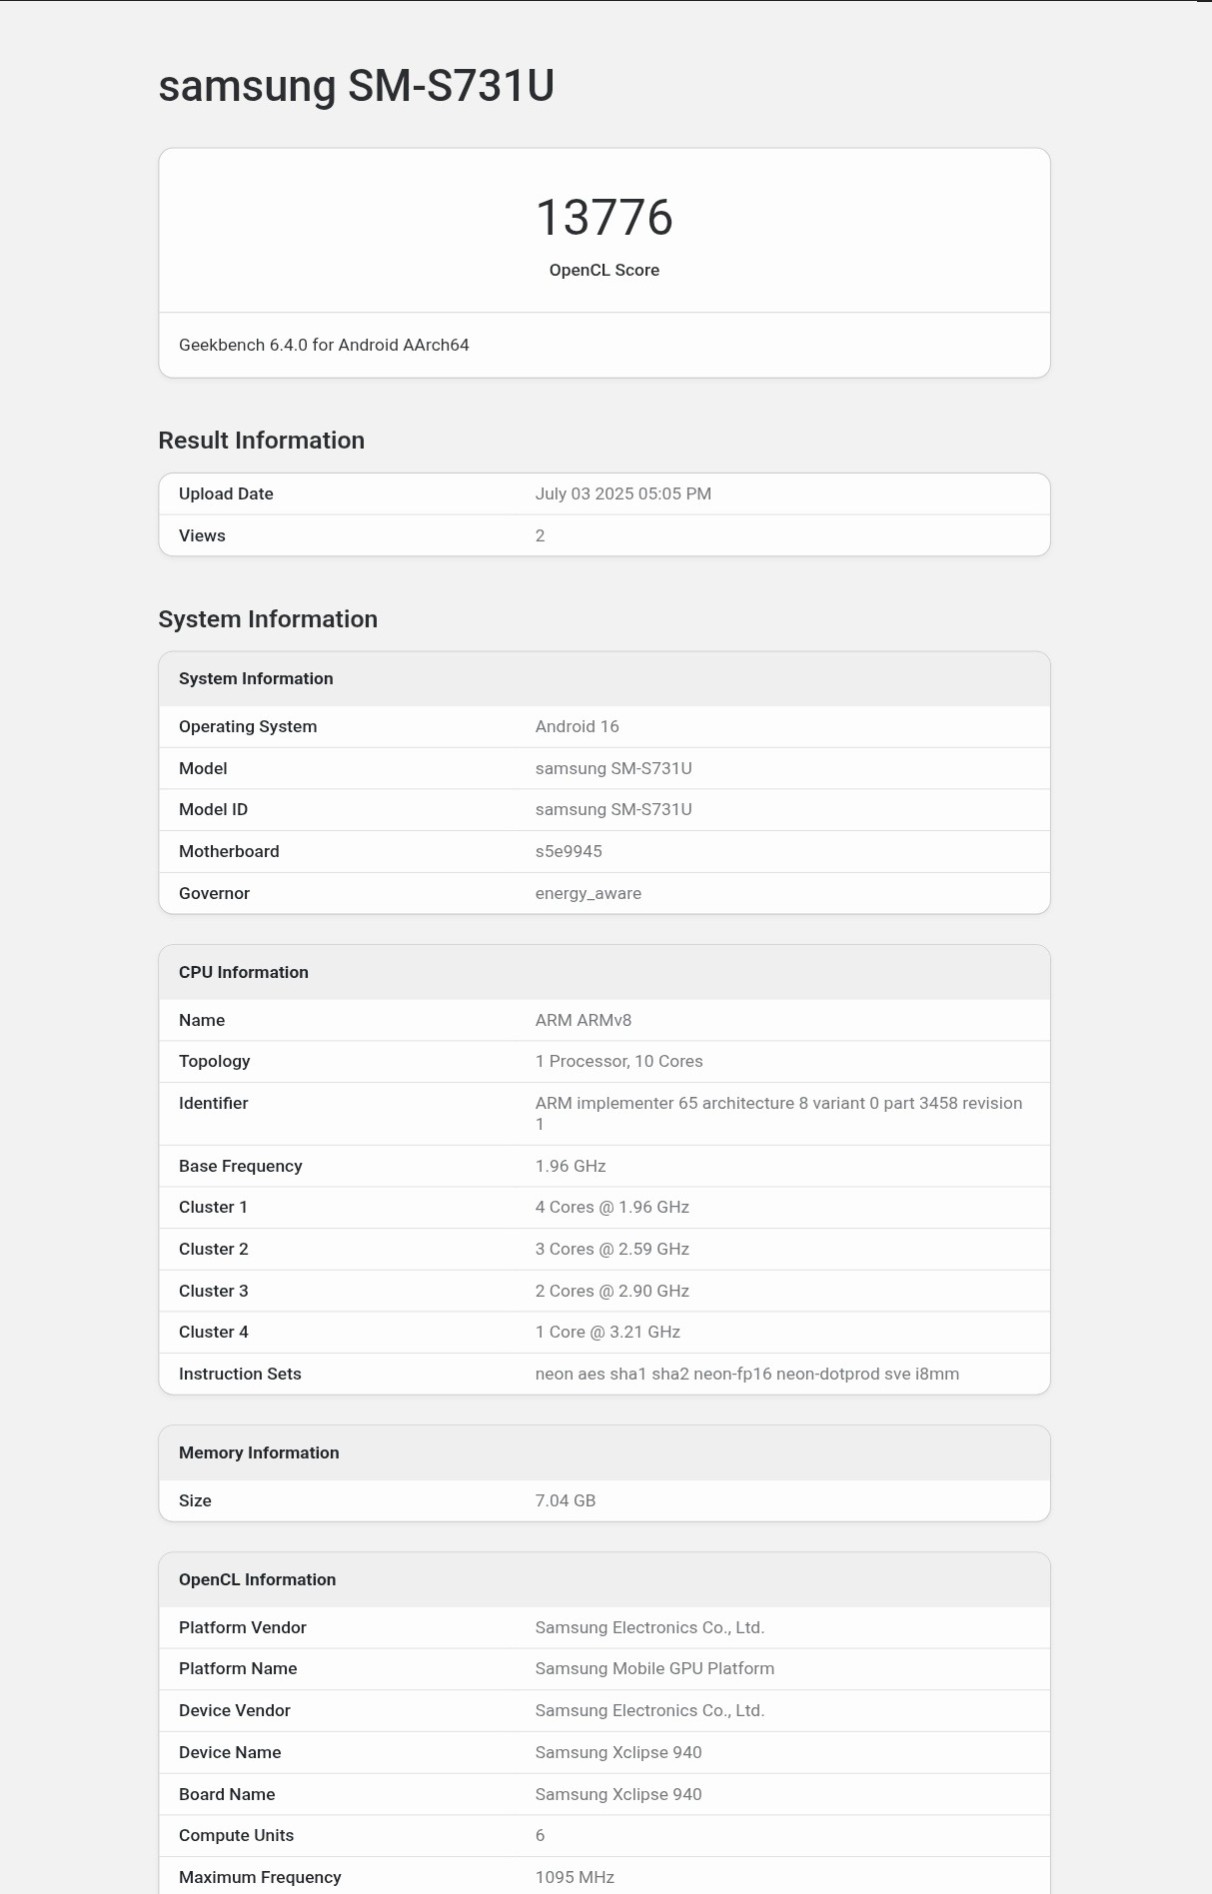Click the Device Name value Samsung Xclipse 940
This screenshot has height=1894, width=1212.
(x=618, y=1753)
